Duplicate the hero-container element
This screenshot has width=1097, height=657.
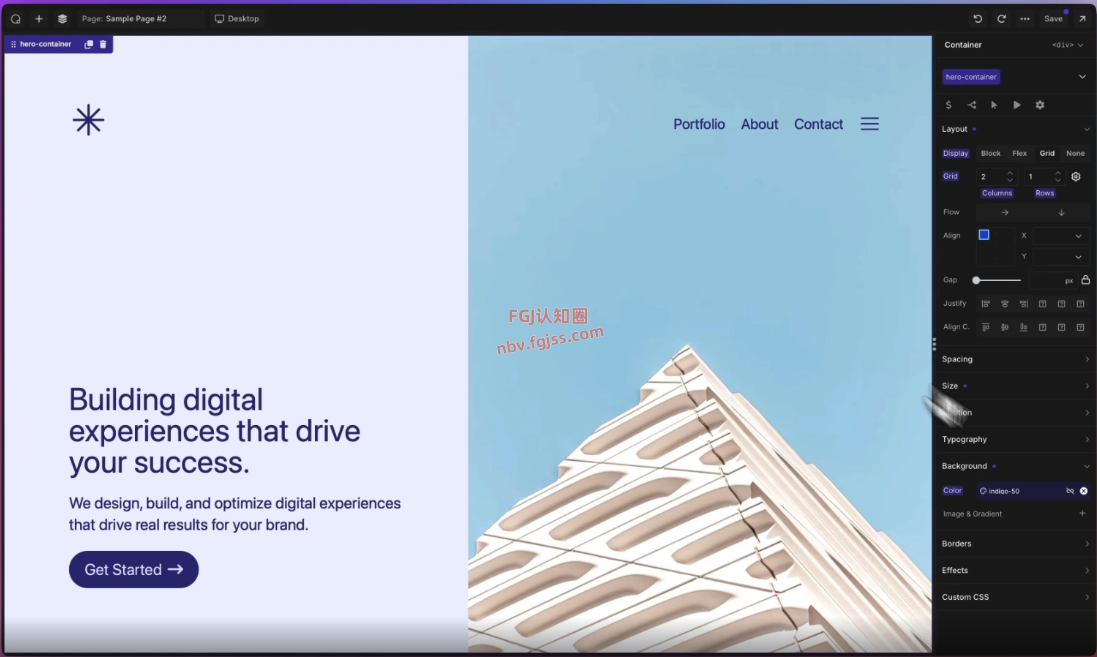(x=89, y=44)
